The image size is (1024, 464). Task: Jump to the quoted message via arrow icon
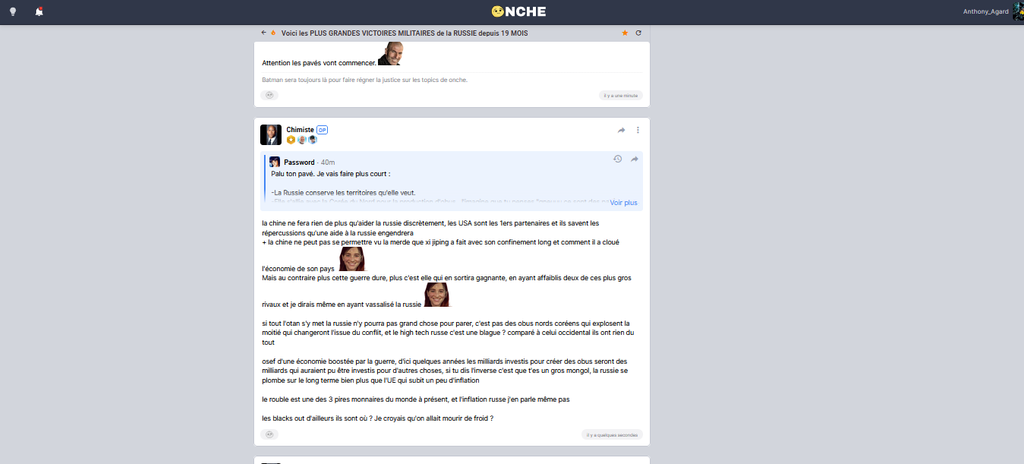tap(634, 159)
